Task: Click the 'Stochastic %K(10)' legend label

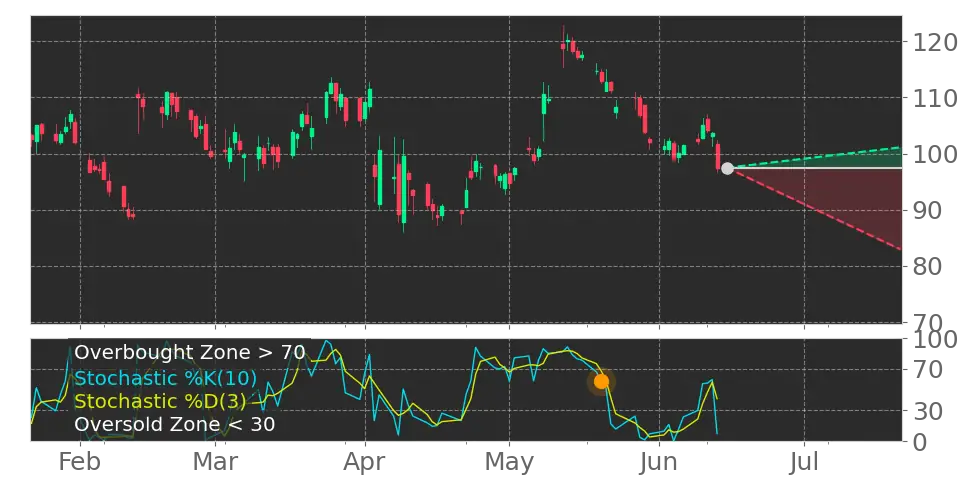Action: click(166, 378)
